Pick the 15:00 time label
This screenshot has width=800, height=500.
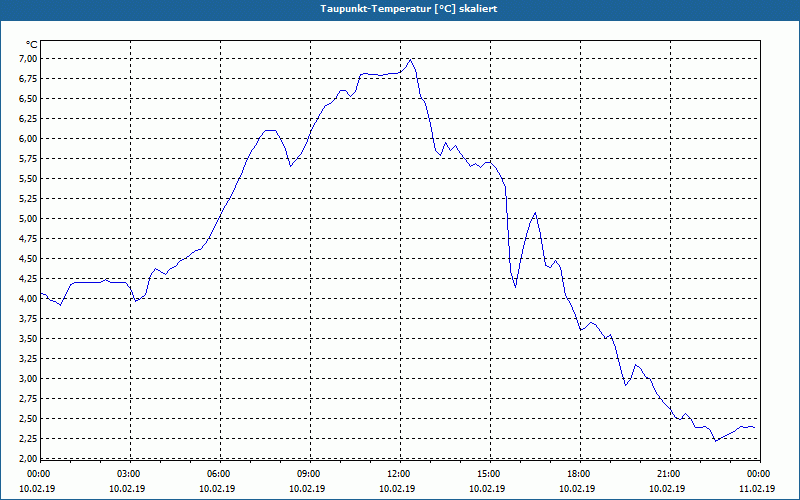[x=487, y=474]
